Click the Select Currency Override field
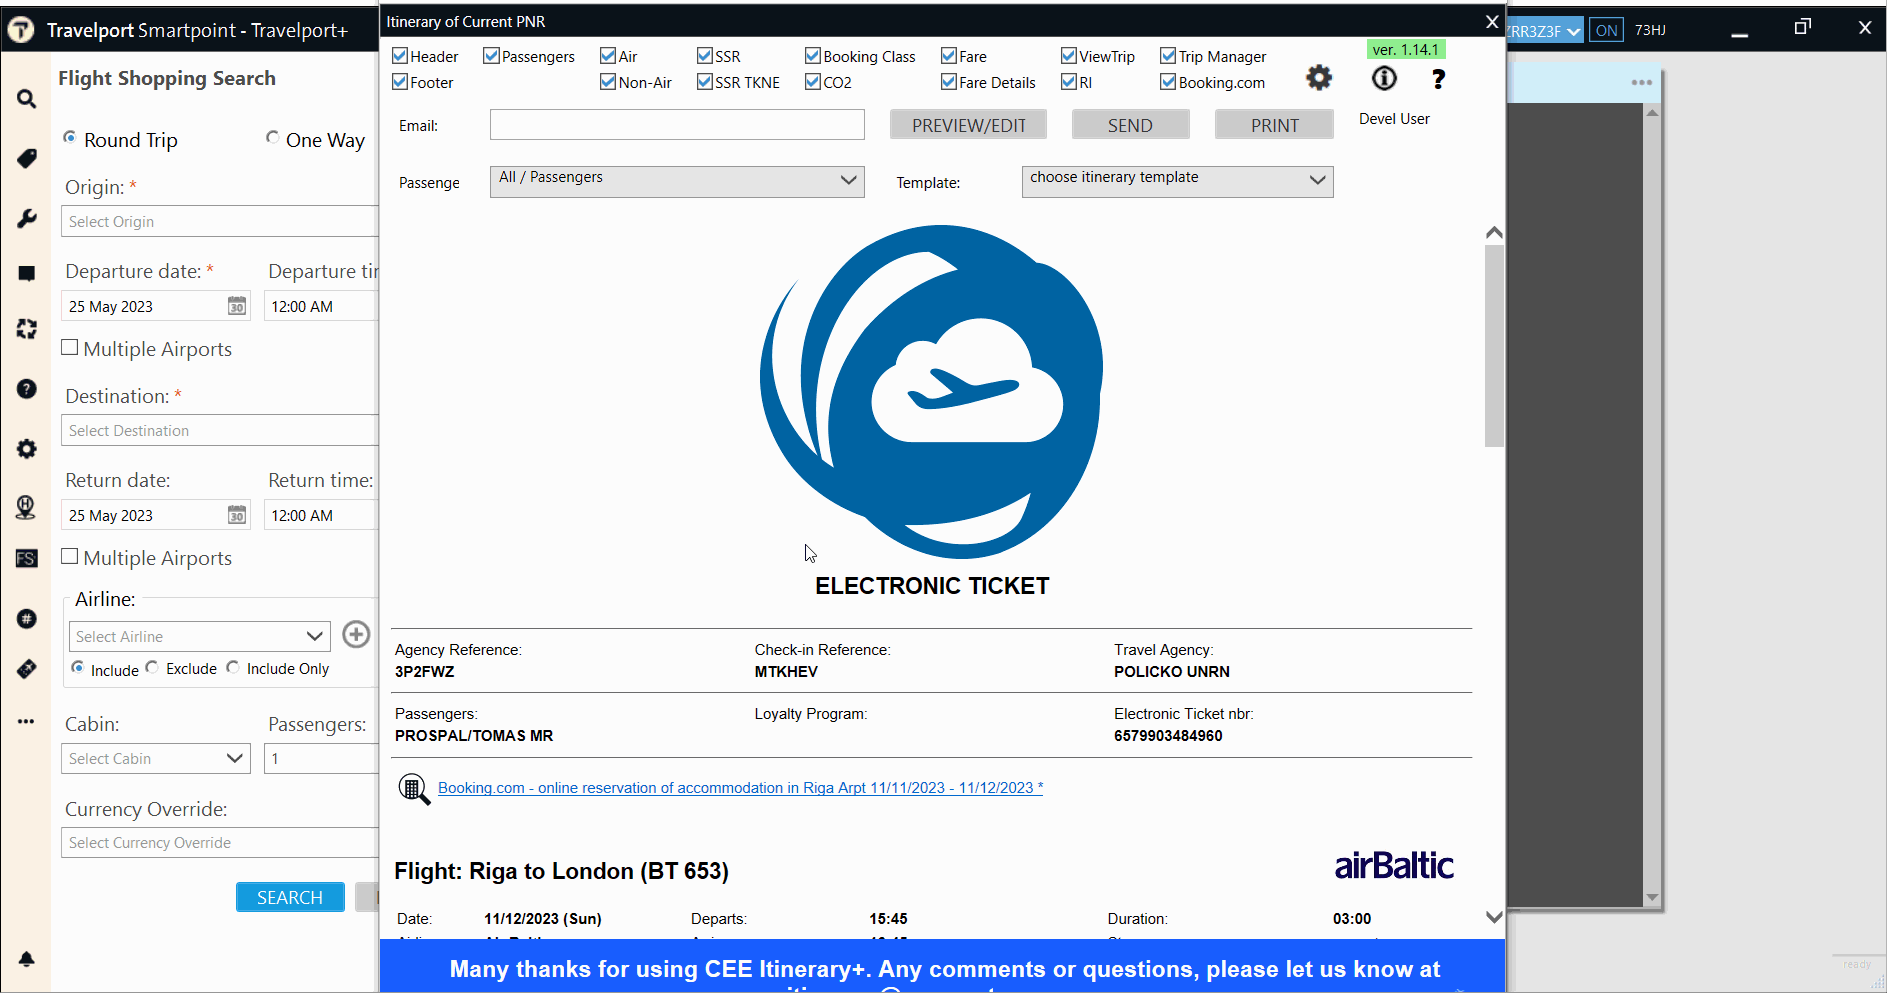 [220, 842]
